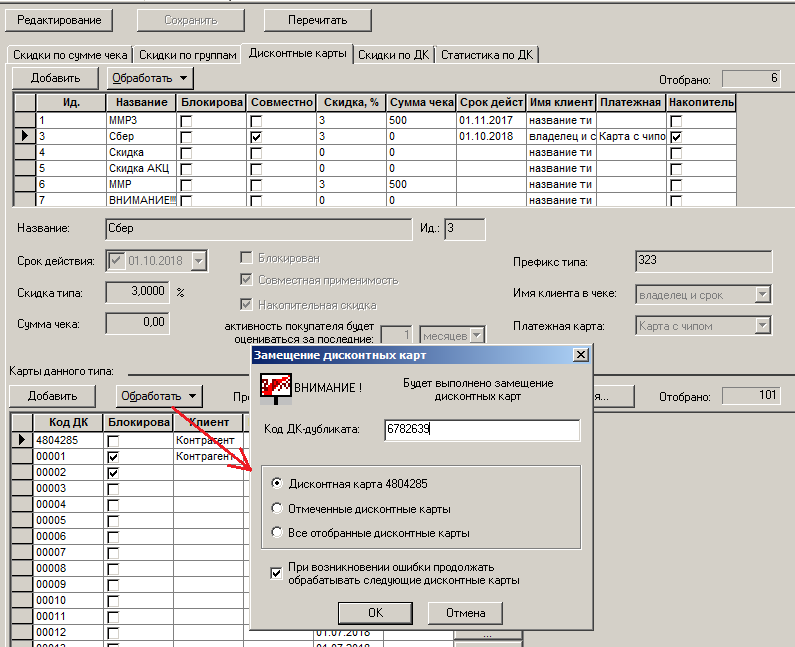The image size is (795, 647).
Task: Toggle block checkbox for card 00005
Action: click(114, 521)
